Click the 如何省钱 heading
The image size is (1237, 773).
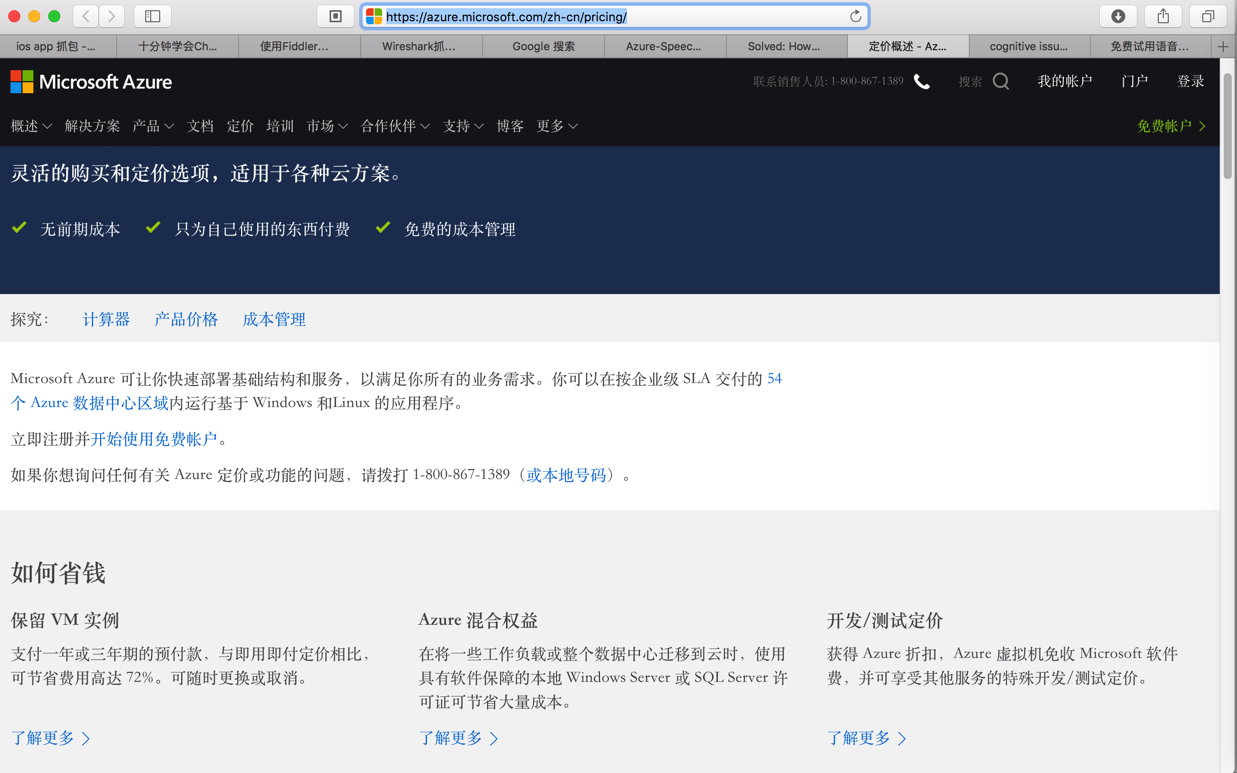click(58, 573)
